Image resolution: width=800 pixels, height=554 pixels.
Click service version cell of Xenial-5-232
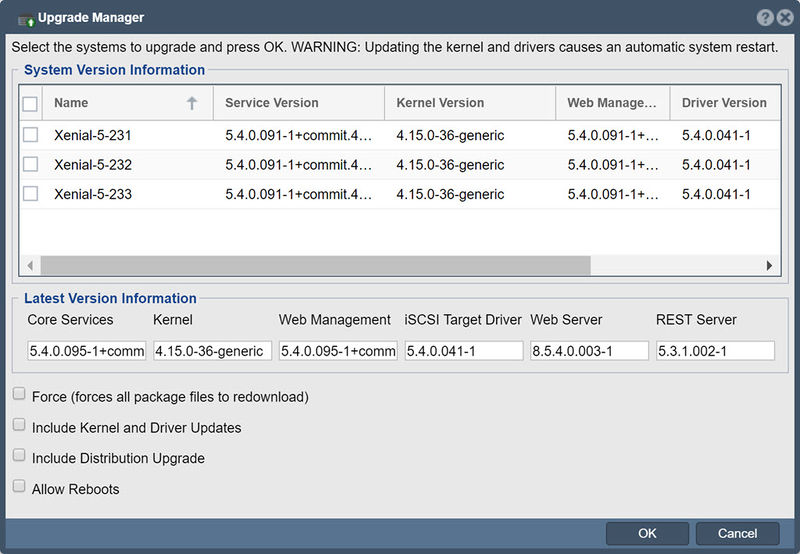tap(298, 165)
